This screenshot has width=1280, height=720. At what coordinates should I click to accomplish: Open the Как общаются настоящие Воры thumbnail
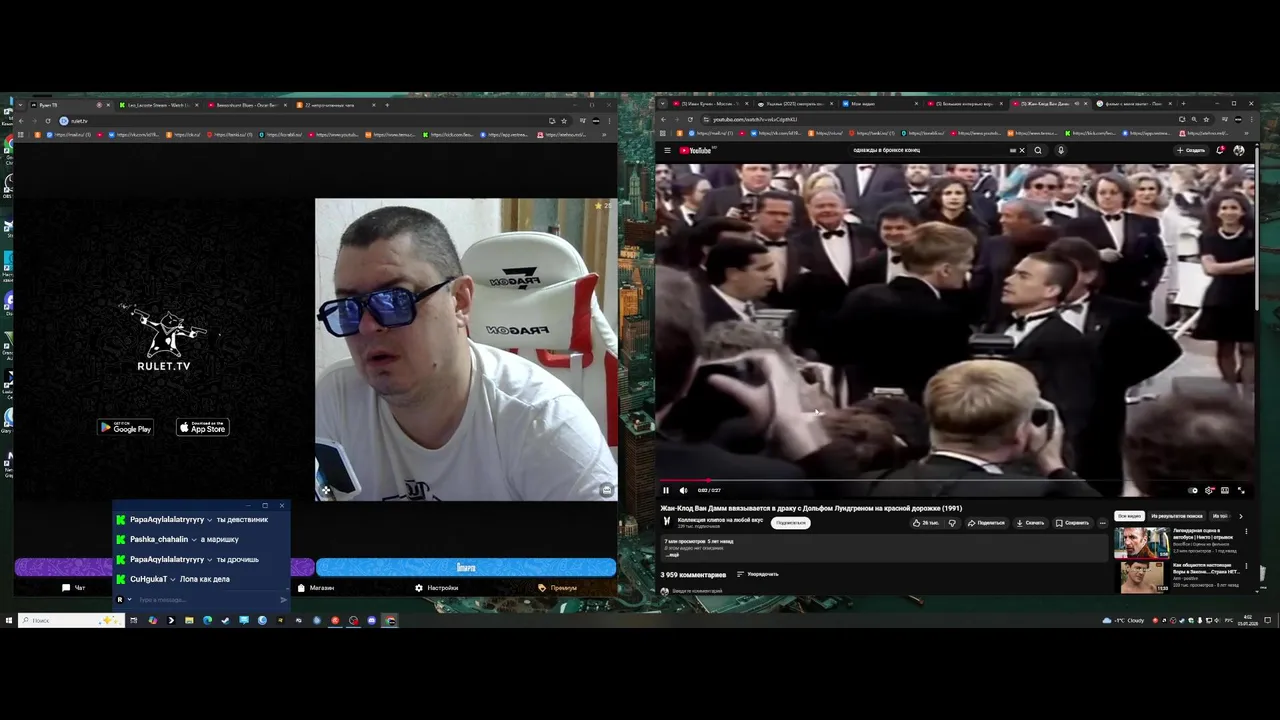click(x=1141, y=577)
